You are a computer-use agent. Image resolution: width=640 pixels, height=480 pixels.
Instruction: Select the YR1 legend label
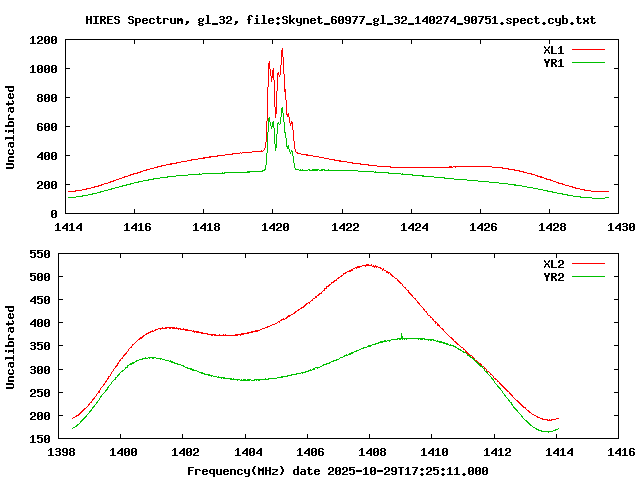coord(553,63)
